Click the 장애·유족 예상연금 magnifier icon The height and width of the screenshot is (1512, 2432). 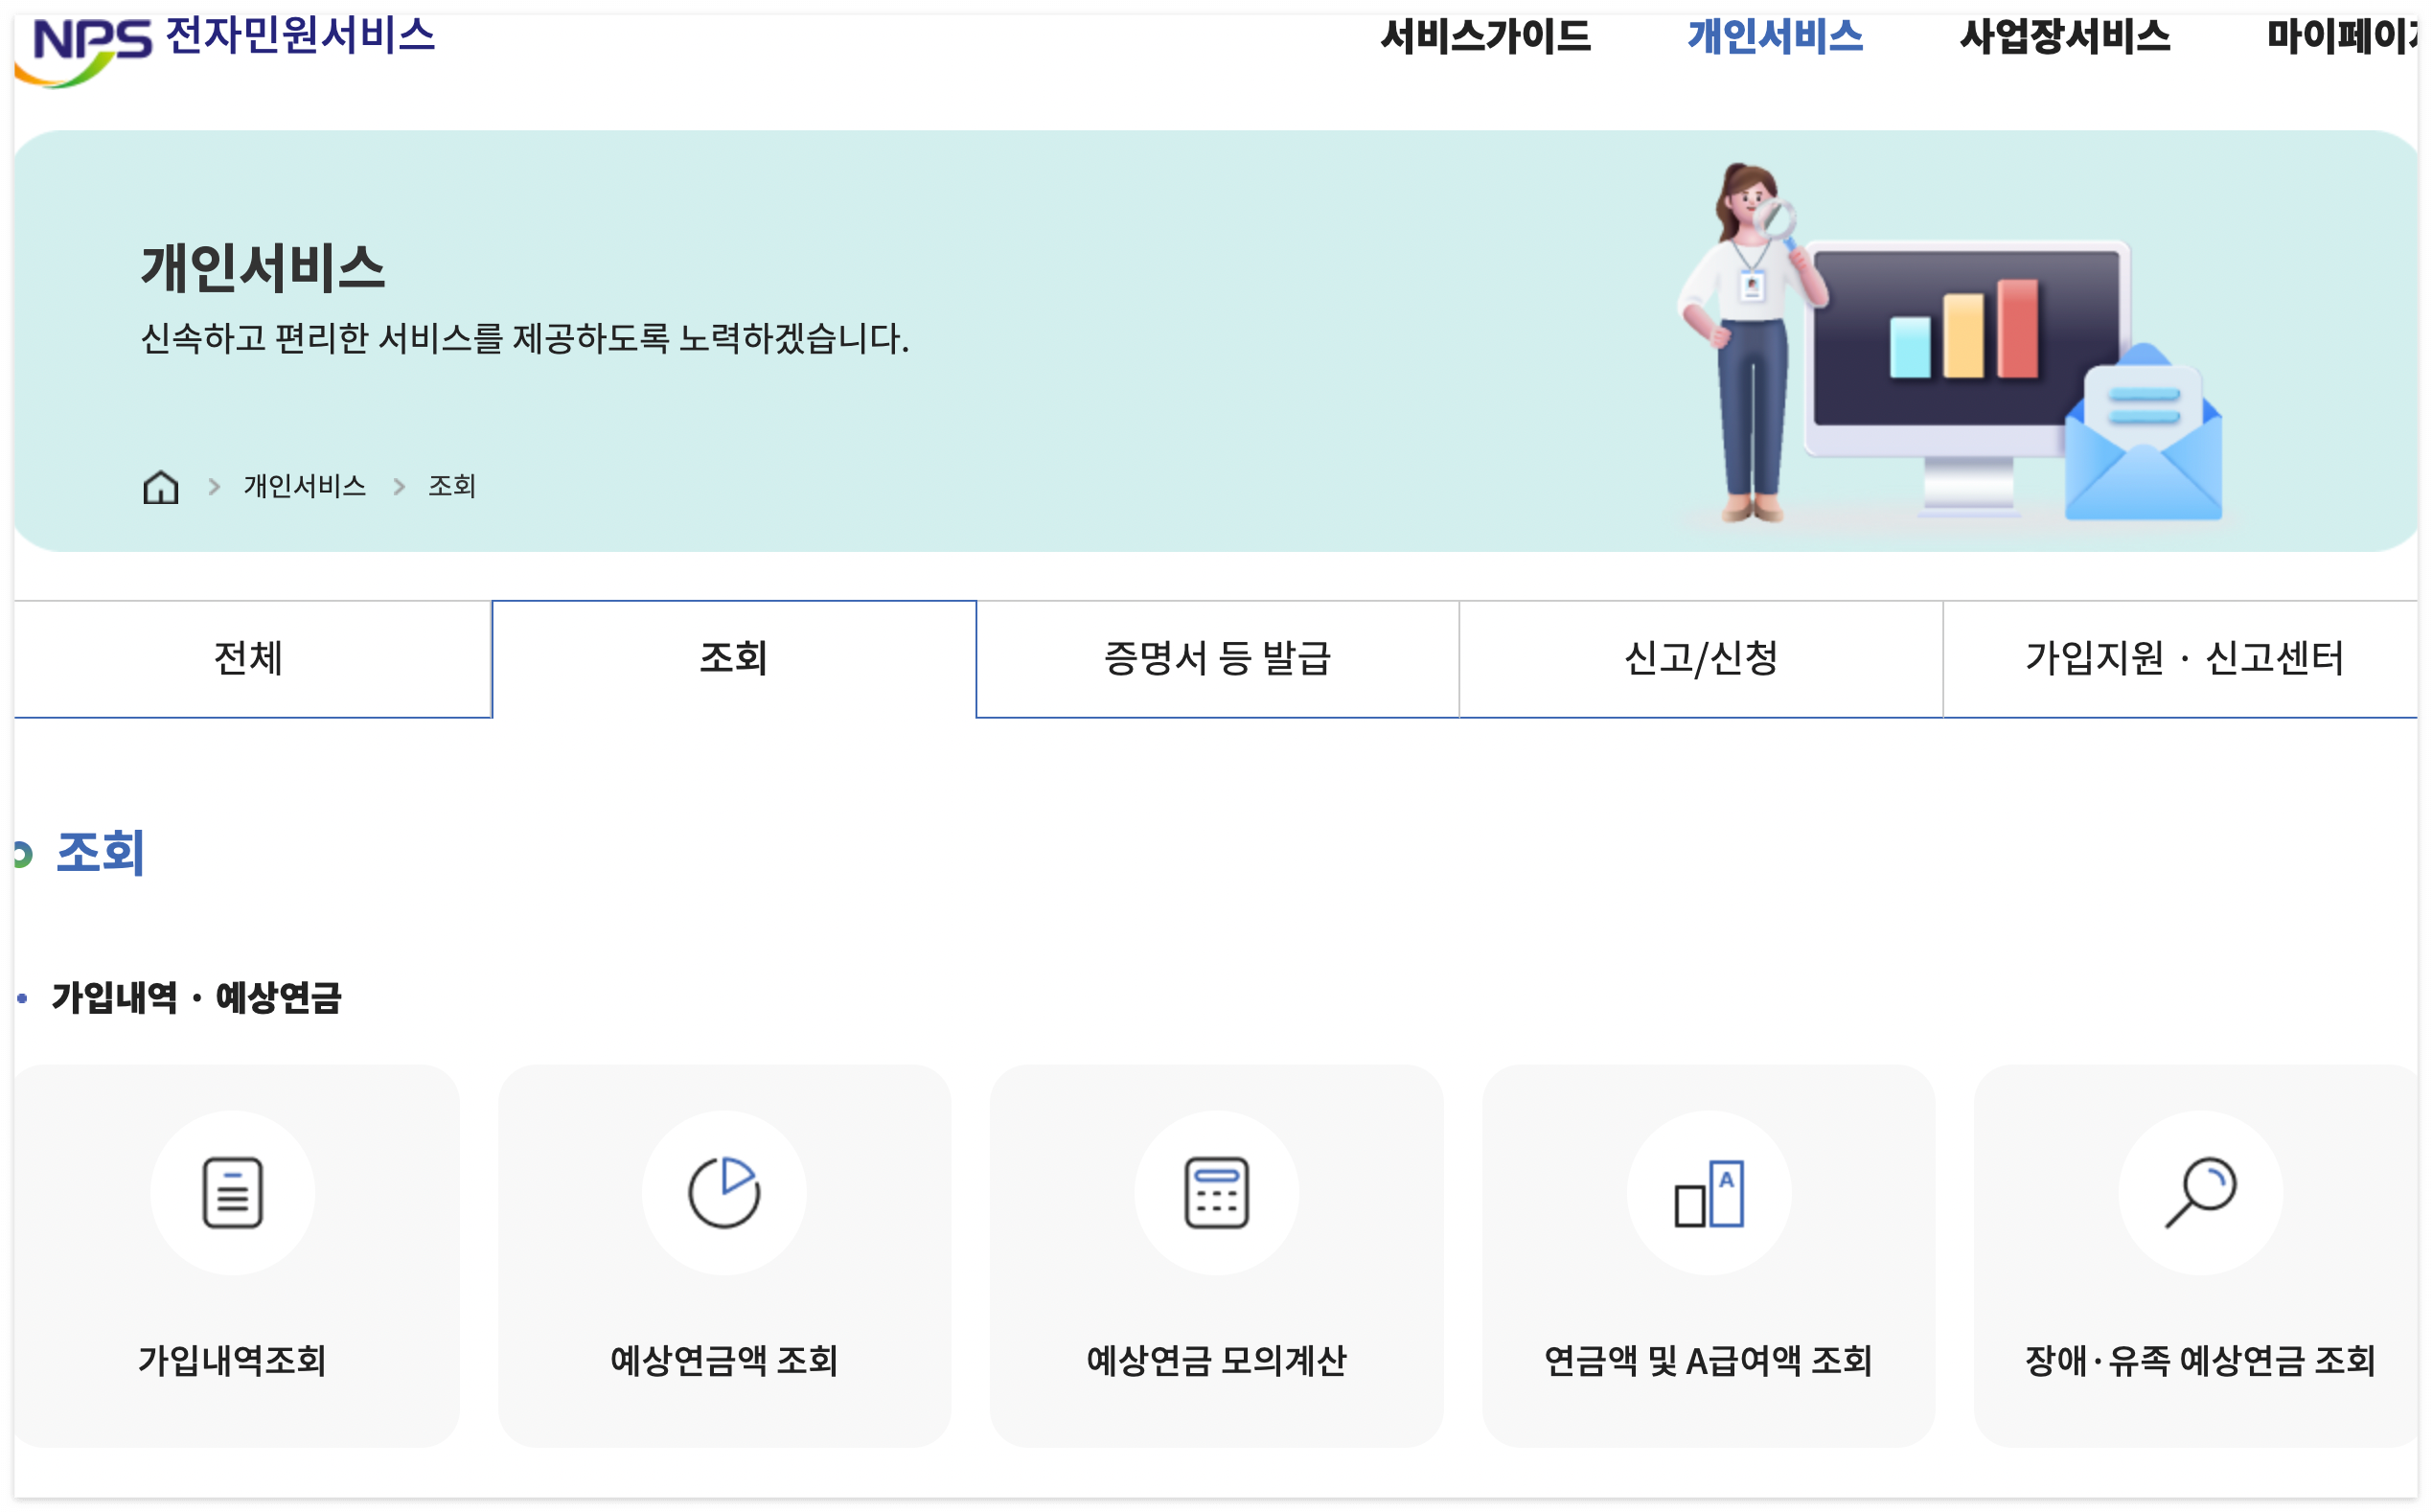tap(2200, 1192)
